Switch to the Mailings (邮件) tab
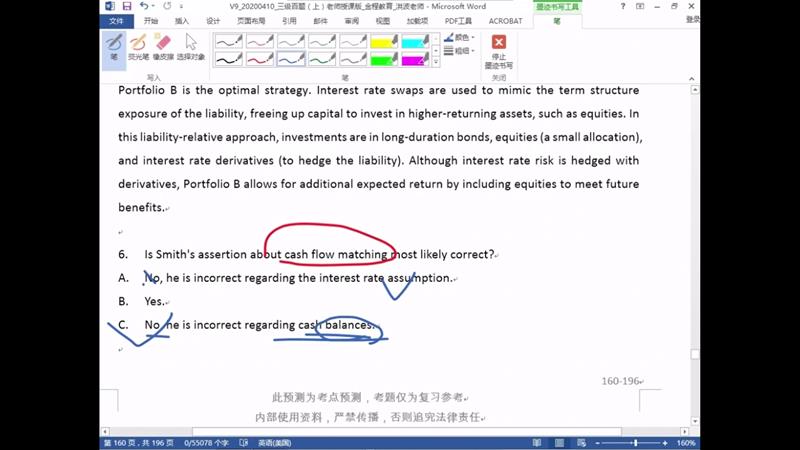The width and height of the screenshot is (800, 450). tap(320, 21)
